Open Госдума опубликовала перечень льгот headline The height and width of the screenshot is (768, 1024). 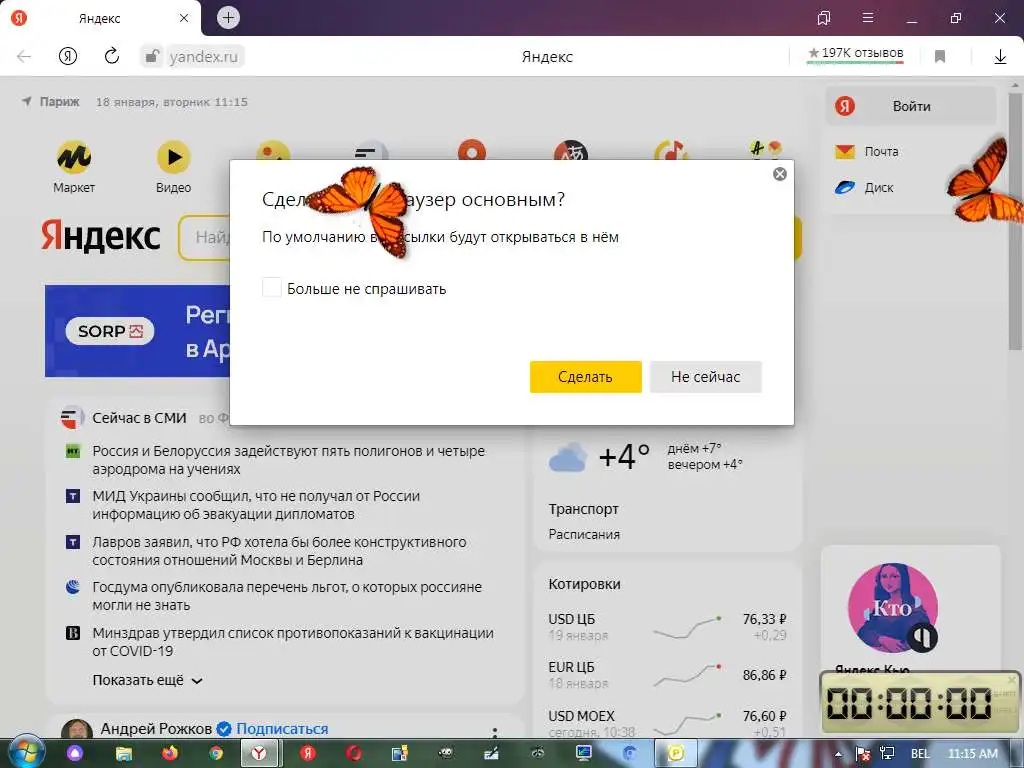[x=287, y=596]
